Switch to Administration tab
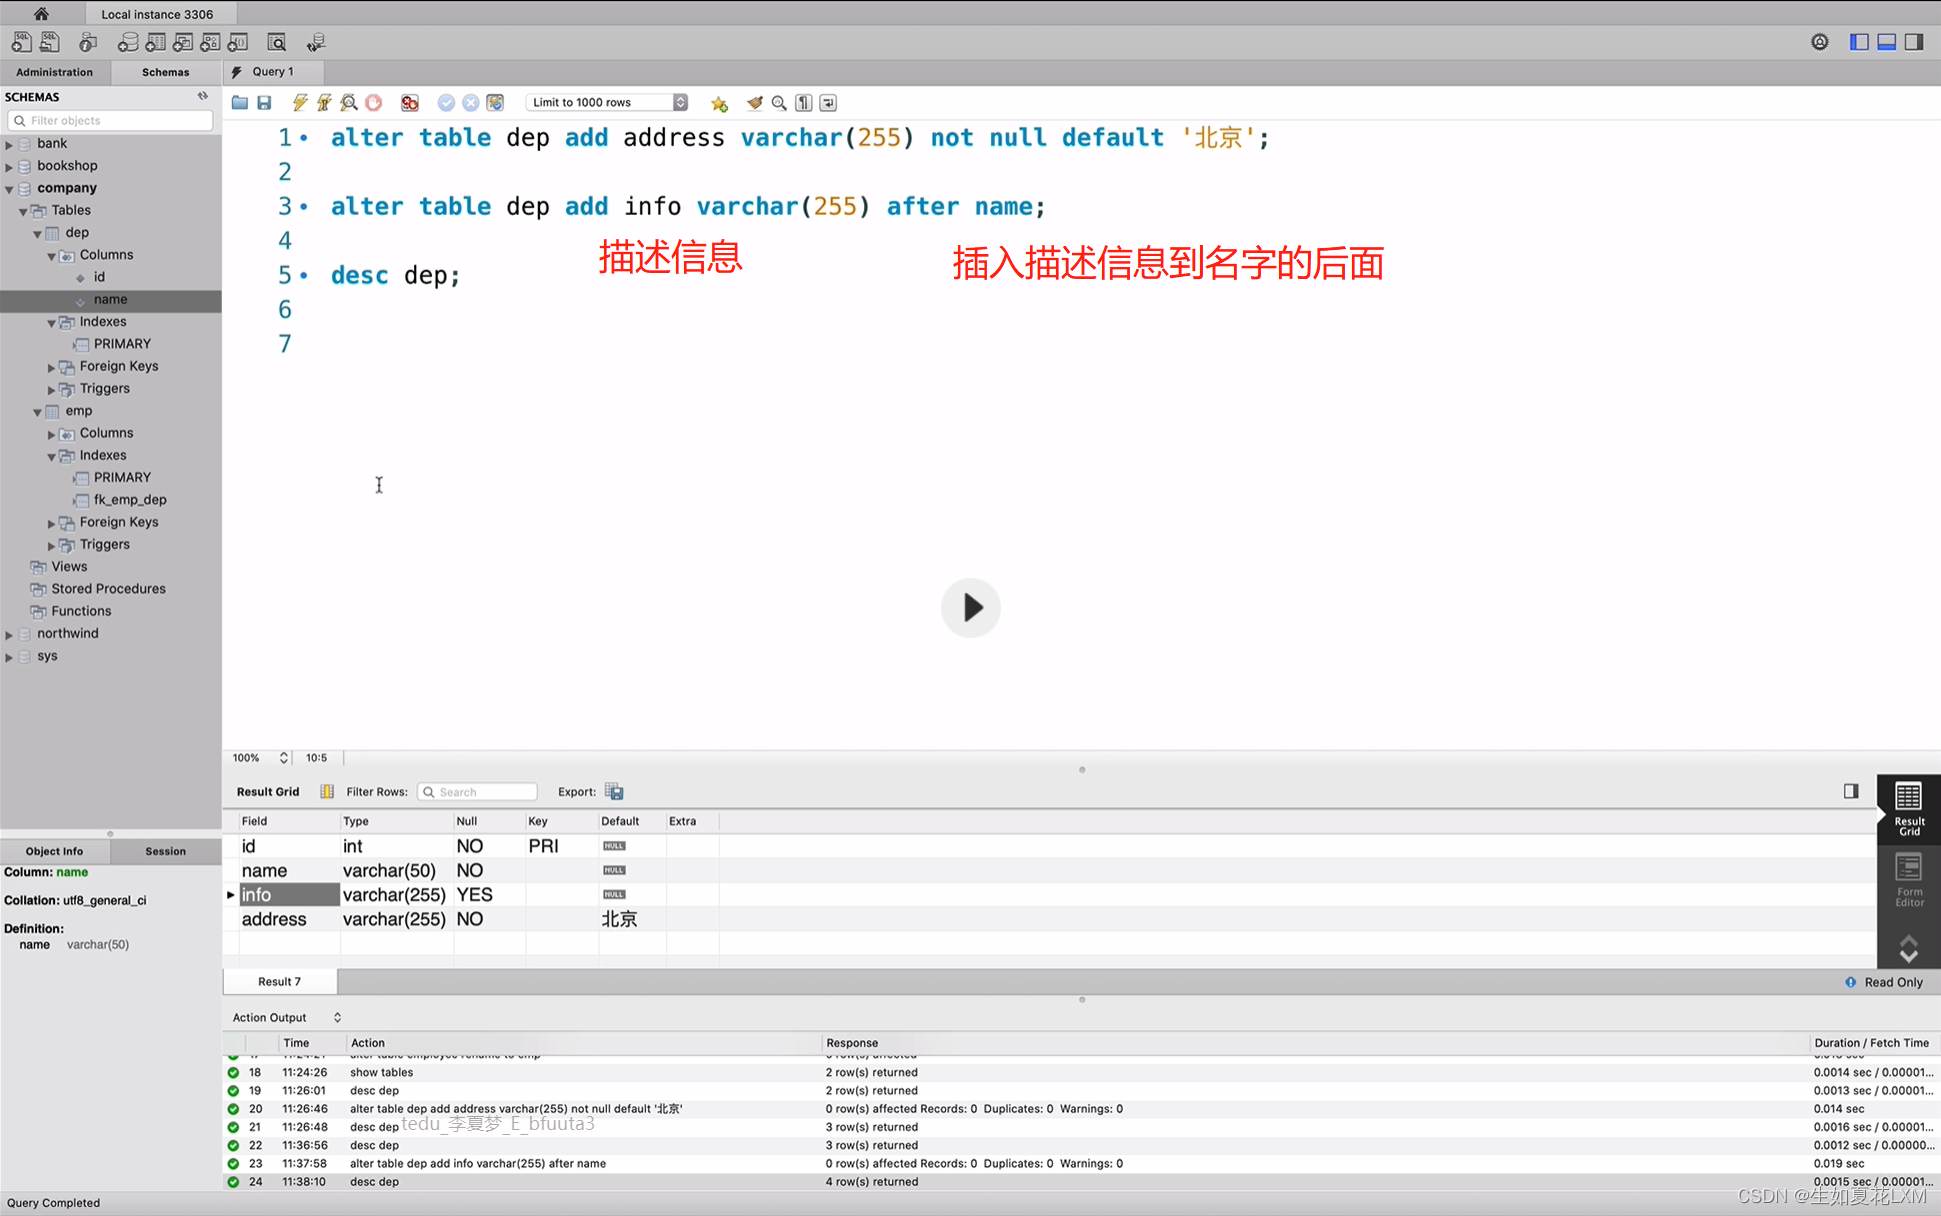Screen dimensions: 1941x1216 (x=54, y=72)
